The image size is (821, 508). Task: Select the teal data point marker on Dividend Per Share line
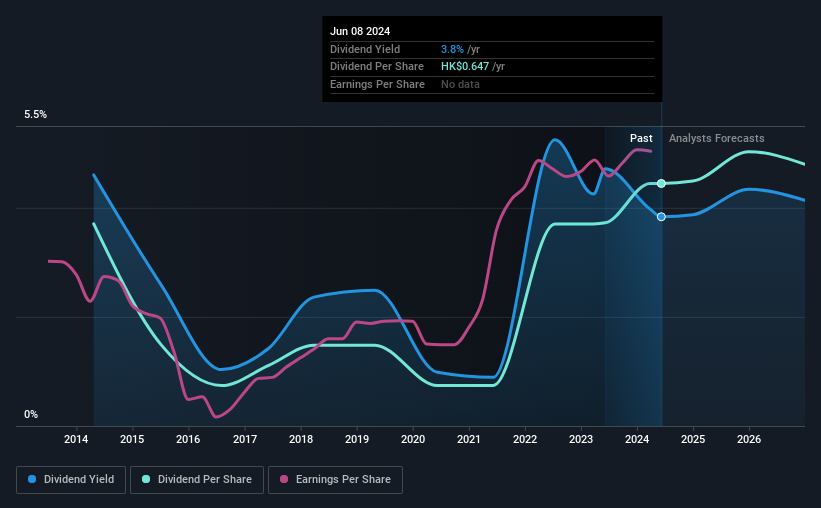(661, 183)
